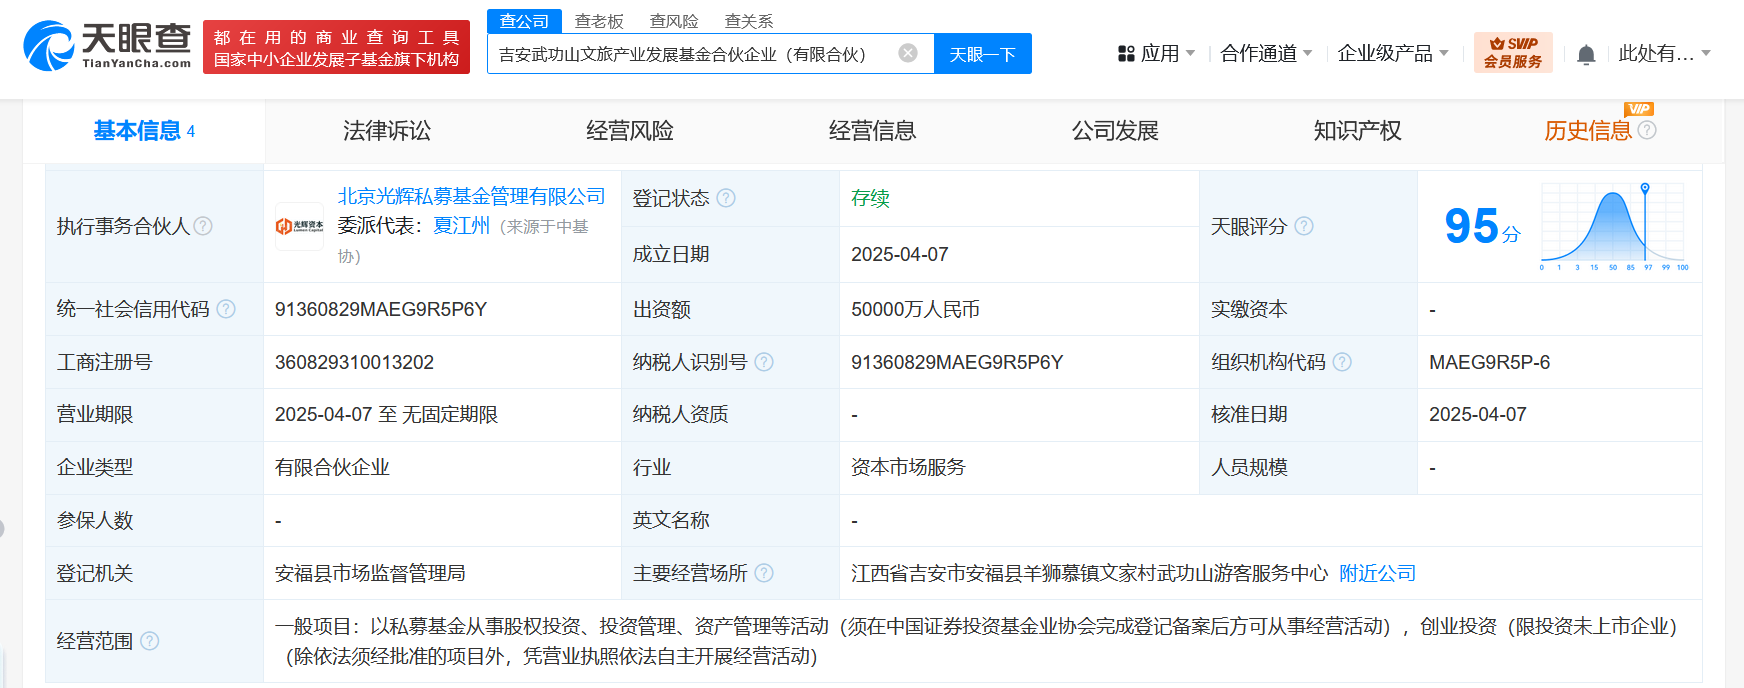Select the 查风险 search tab
The width and height of the screenshot is (1744, 688).
[x=674, y=21]
